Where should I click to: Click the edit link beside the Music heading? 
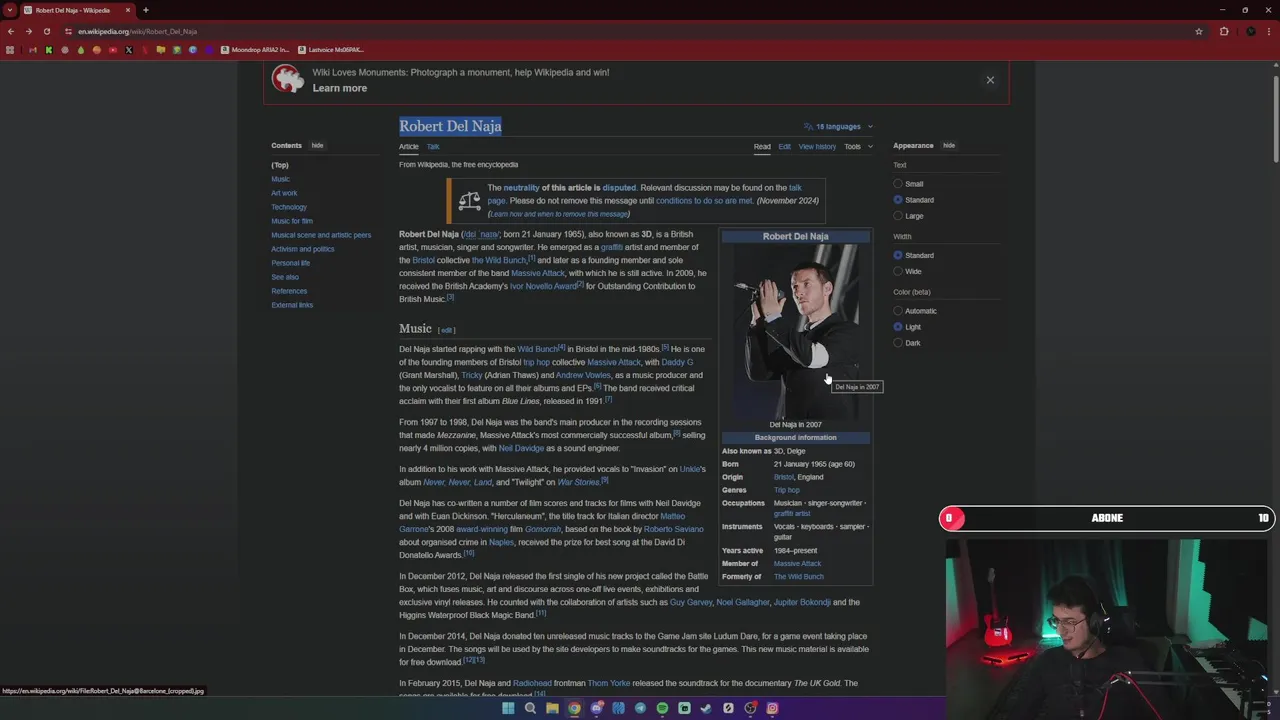coord(447,330)
